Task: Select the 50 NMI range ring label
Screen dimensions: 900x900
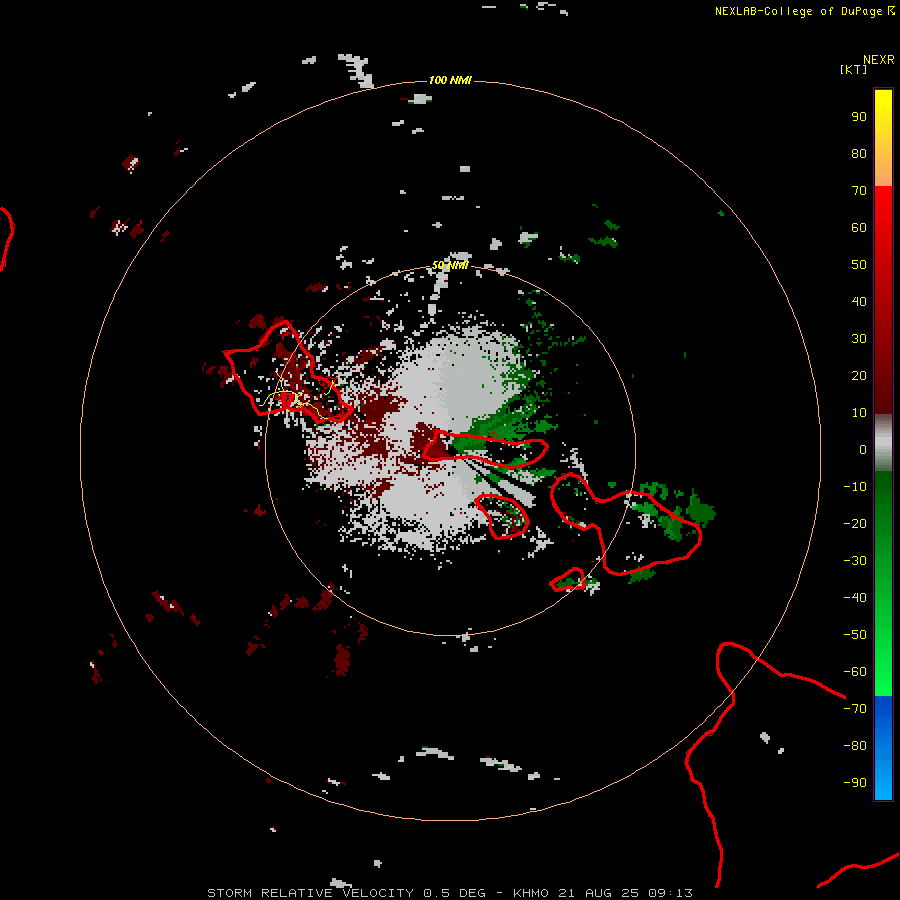Action: pos(451,265)
